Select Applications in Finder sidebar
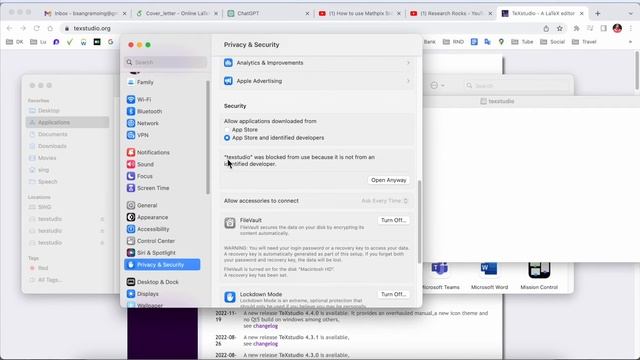Image resolution: width=640 pixels, height=360 pixels. 68,122
